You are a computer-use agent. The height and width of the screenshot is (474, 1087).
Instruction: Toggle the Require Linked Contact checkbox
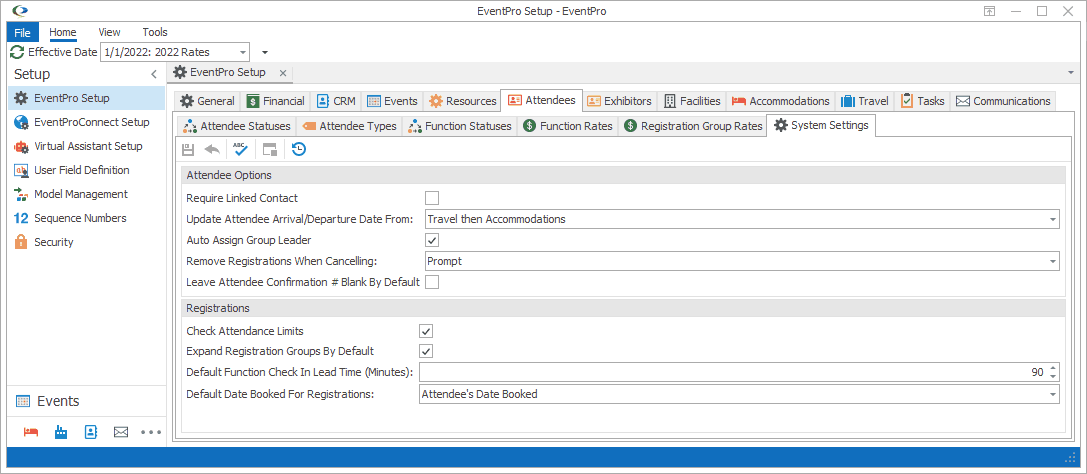[x=432, y=198]
